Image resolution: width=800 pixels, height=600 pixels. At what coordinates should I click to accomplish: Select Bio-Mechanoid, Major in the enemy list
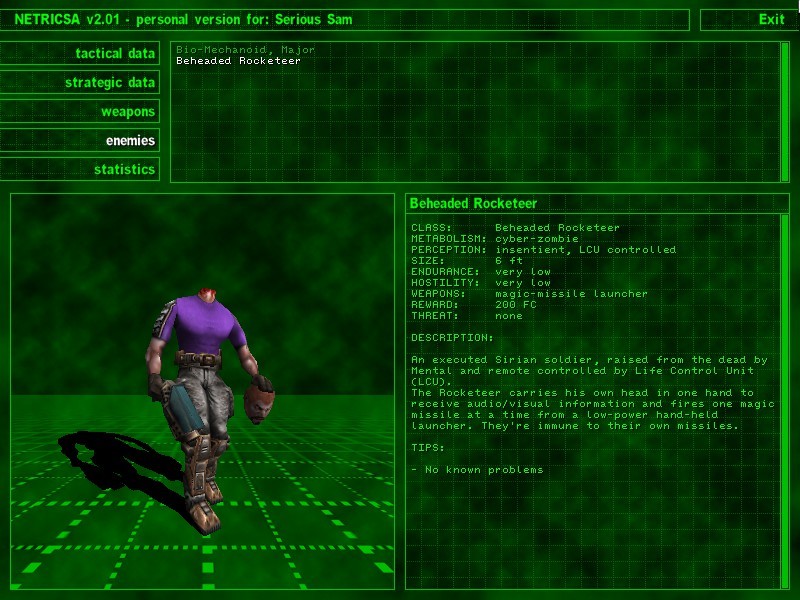tap(245, 49)
